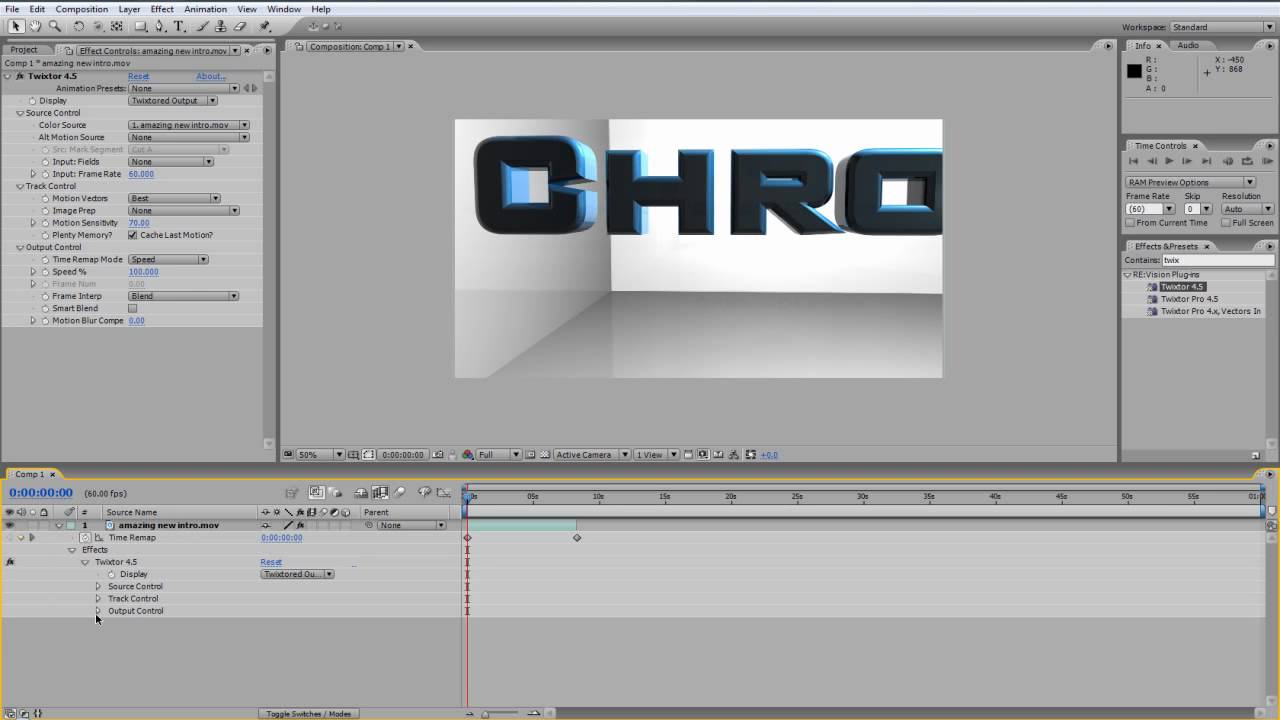The width and height of the screenshot is (1280, 720).
Task: Check From Current Time option
Action: 1130,223
